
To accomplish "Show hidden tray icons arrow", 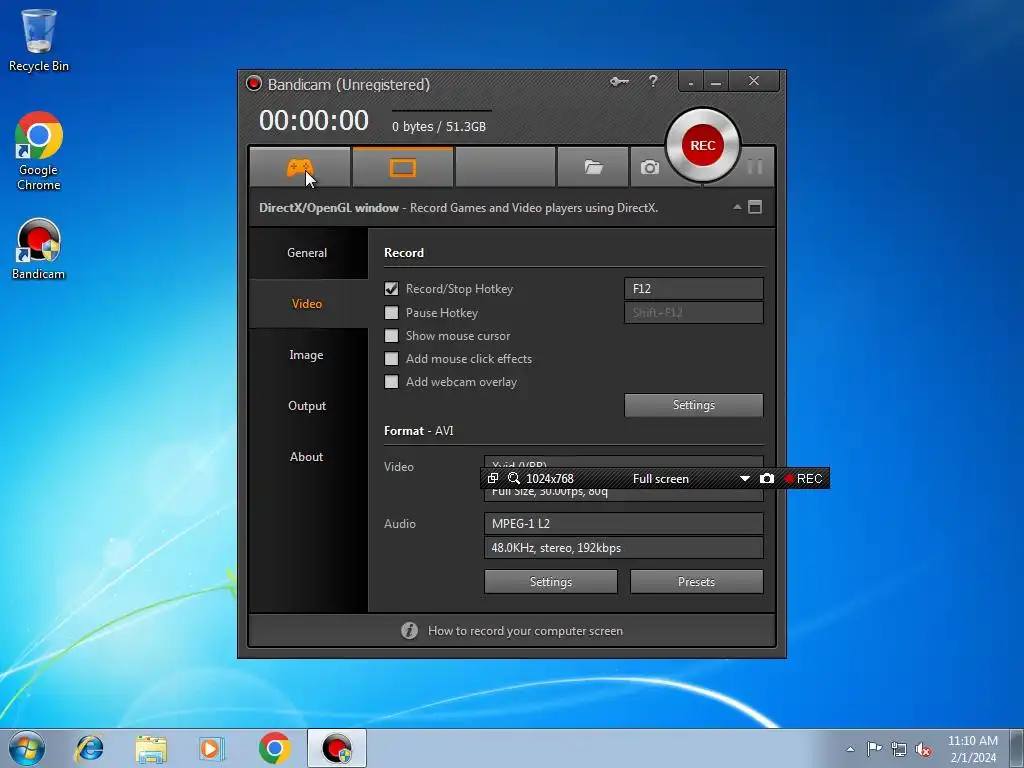I will 850,749.
